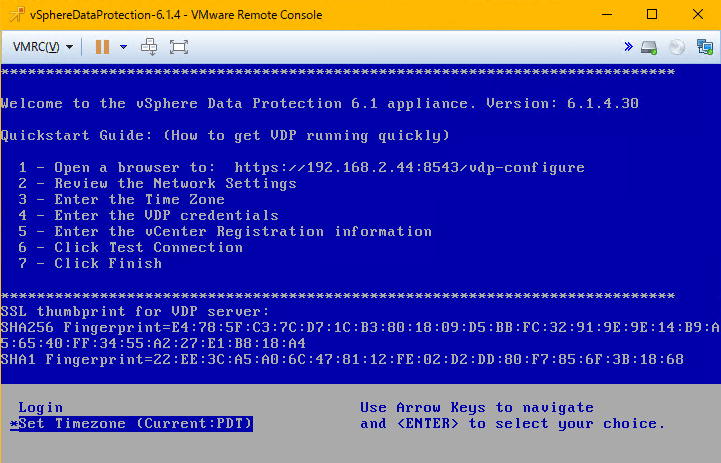Maximize the VMware Remote Console window
Image resolution: width=721 pixels, height=463 pixels.
(x=652, y=15)
